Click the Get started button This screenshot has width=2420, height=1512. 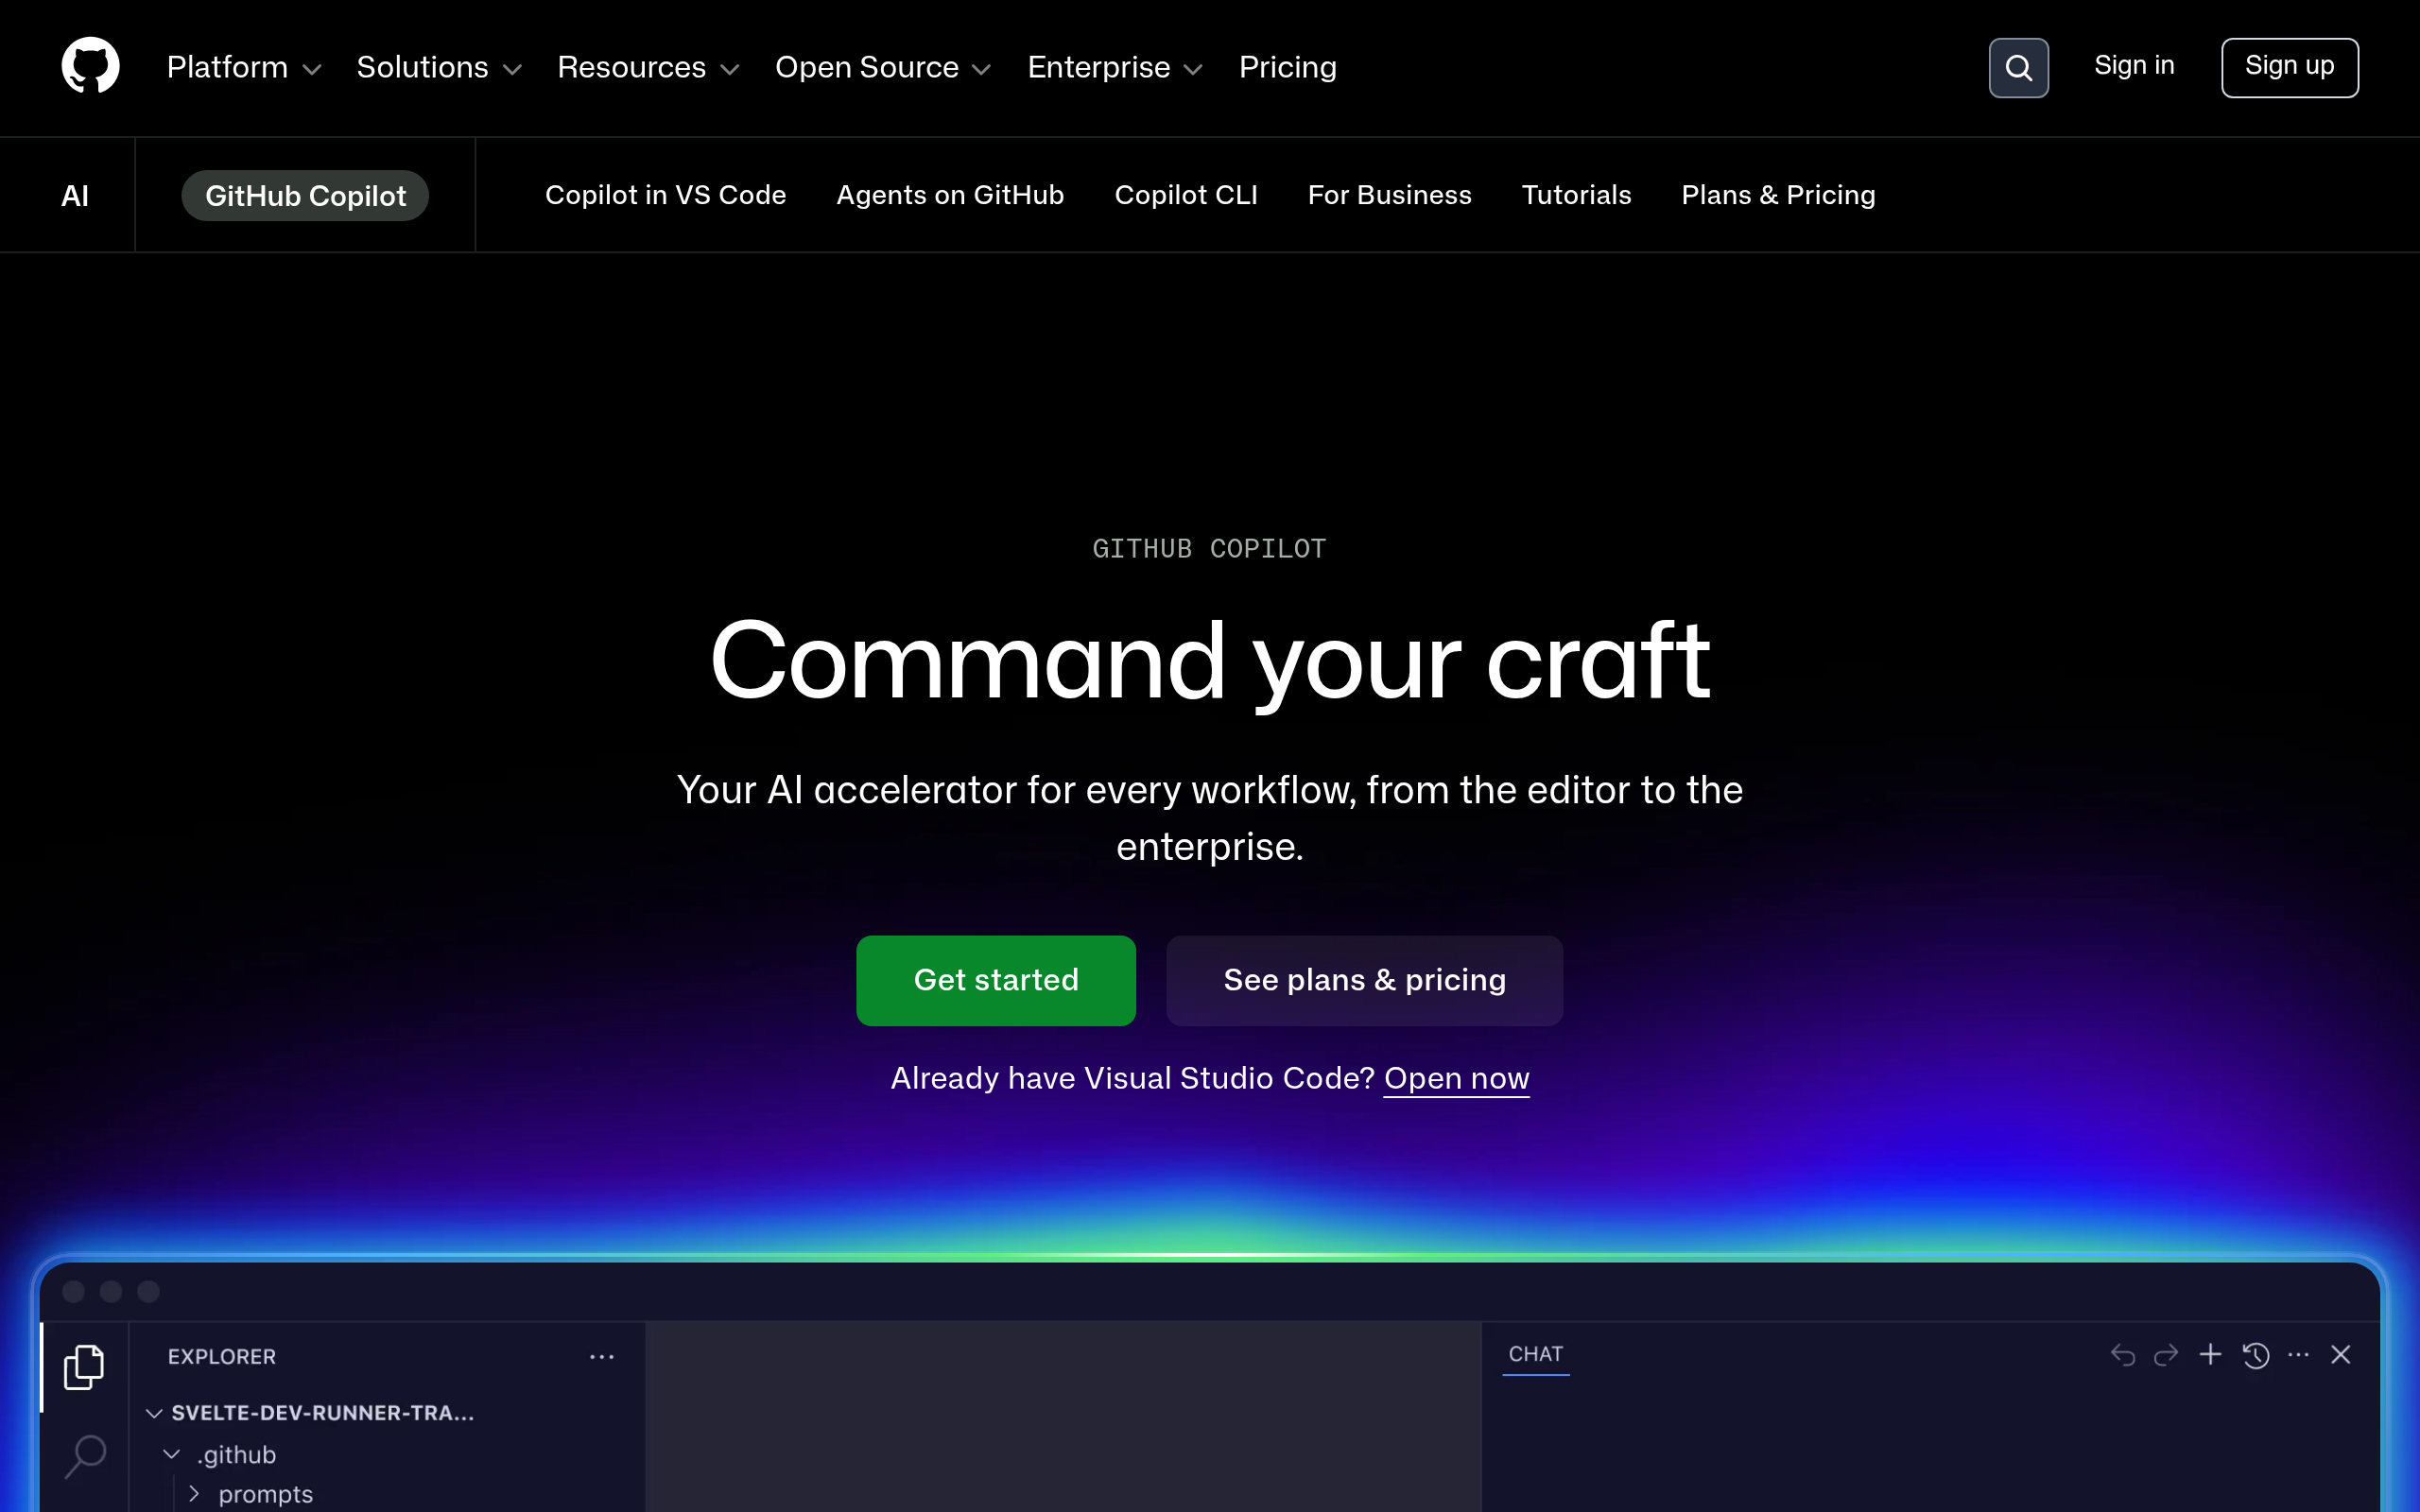tap(995, 980)
